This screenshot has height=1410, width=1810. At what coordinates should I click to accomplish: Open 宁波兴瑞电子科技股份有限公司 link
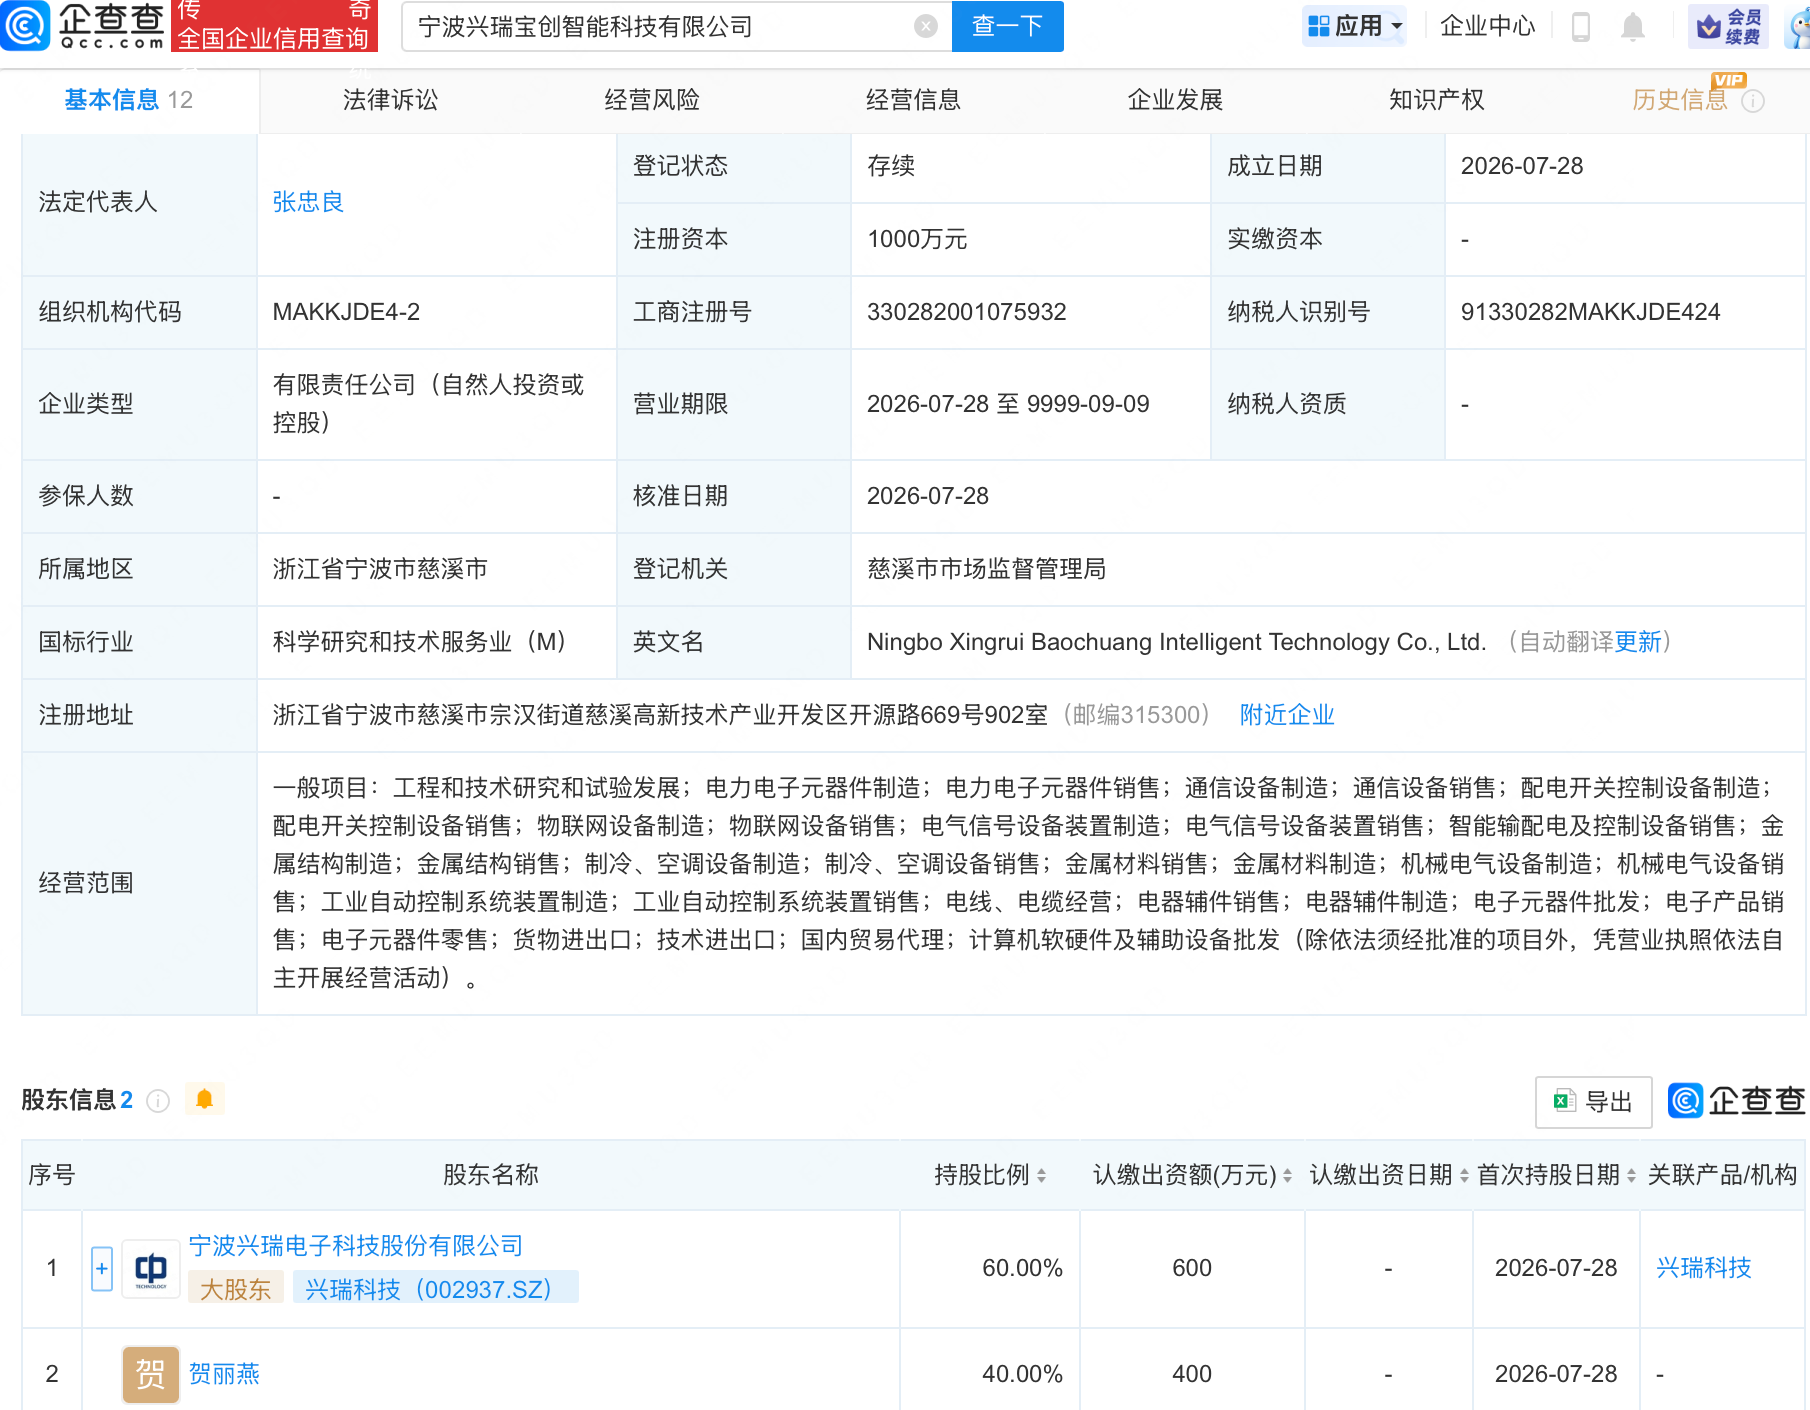(356, 1246)
